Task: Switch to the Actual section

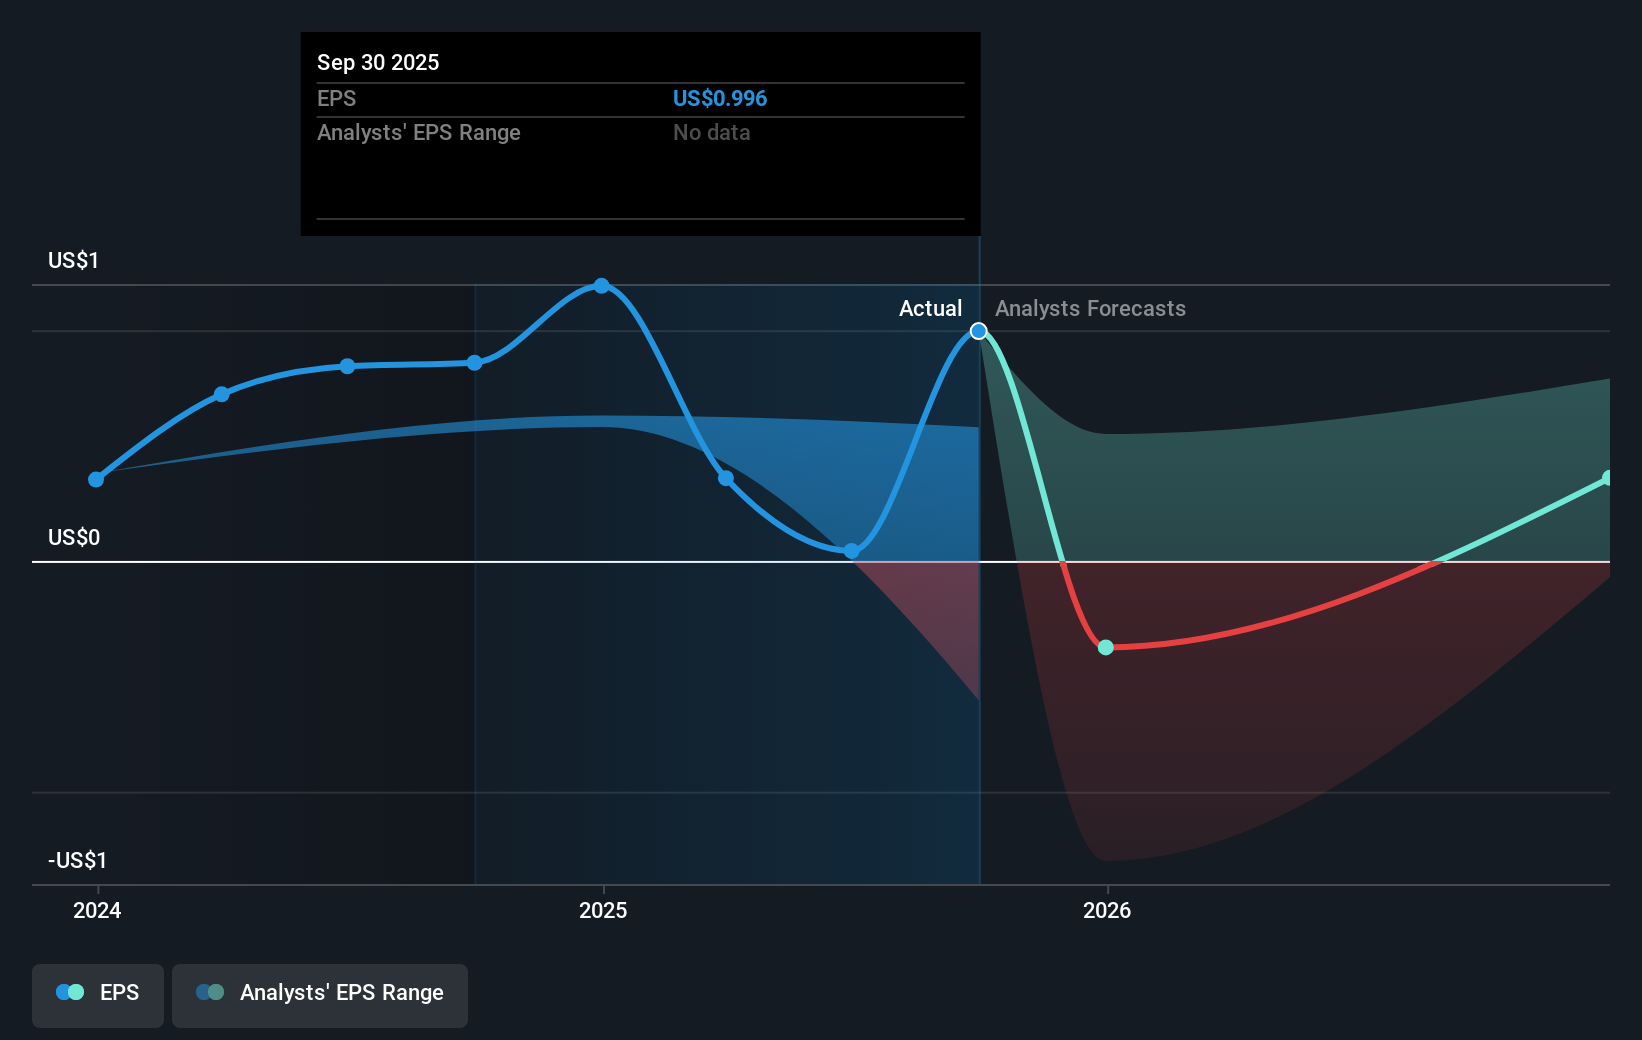Action: 929,308
